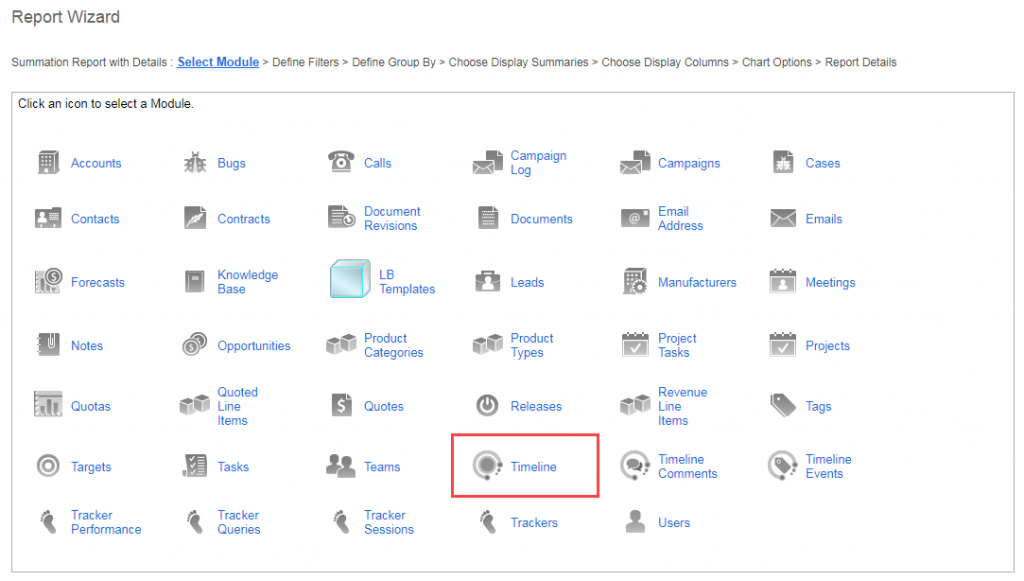Pick the Tags label icon
1024x581 pixels.
[x=782, y=406]
